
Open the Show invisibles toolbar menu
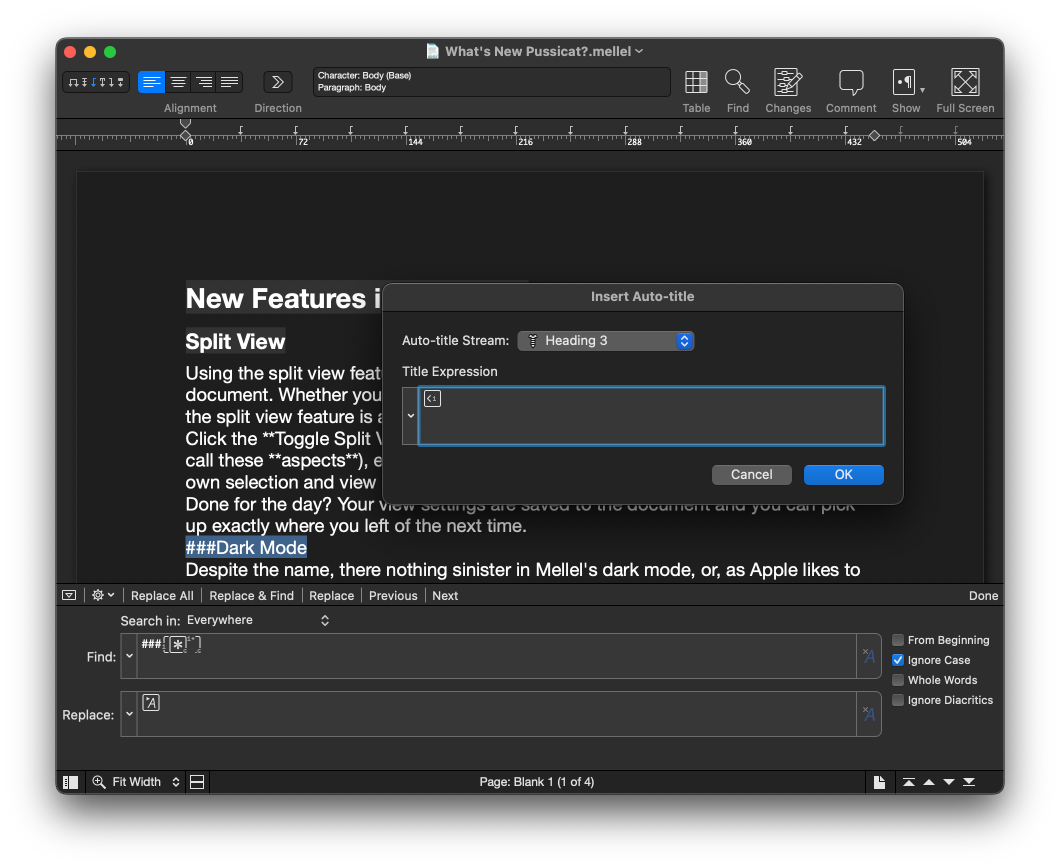pos(907,82)
